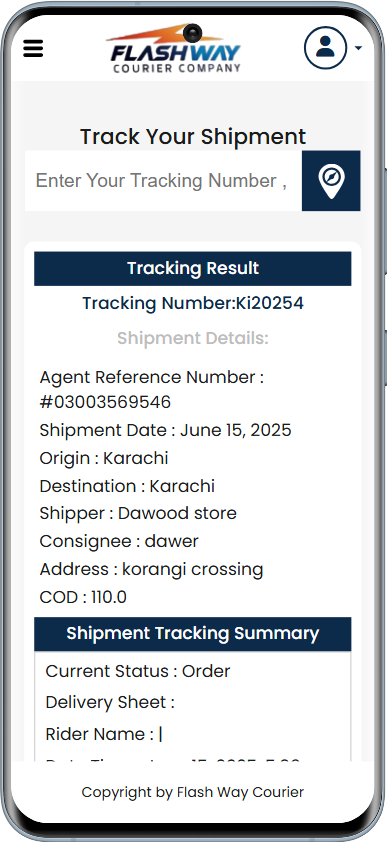Click the Consignee dawer line
The image size is (387, 842).
point(119,541)
